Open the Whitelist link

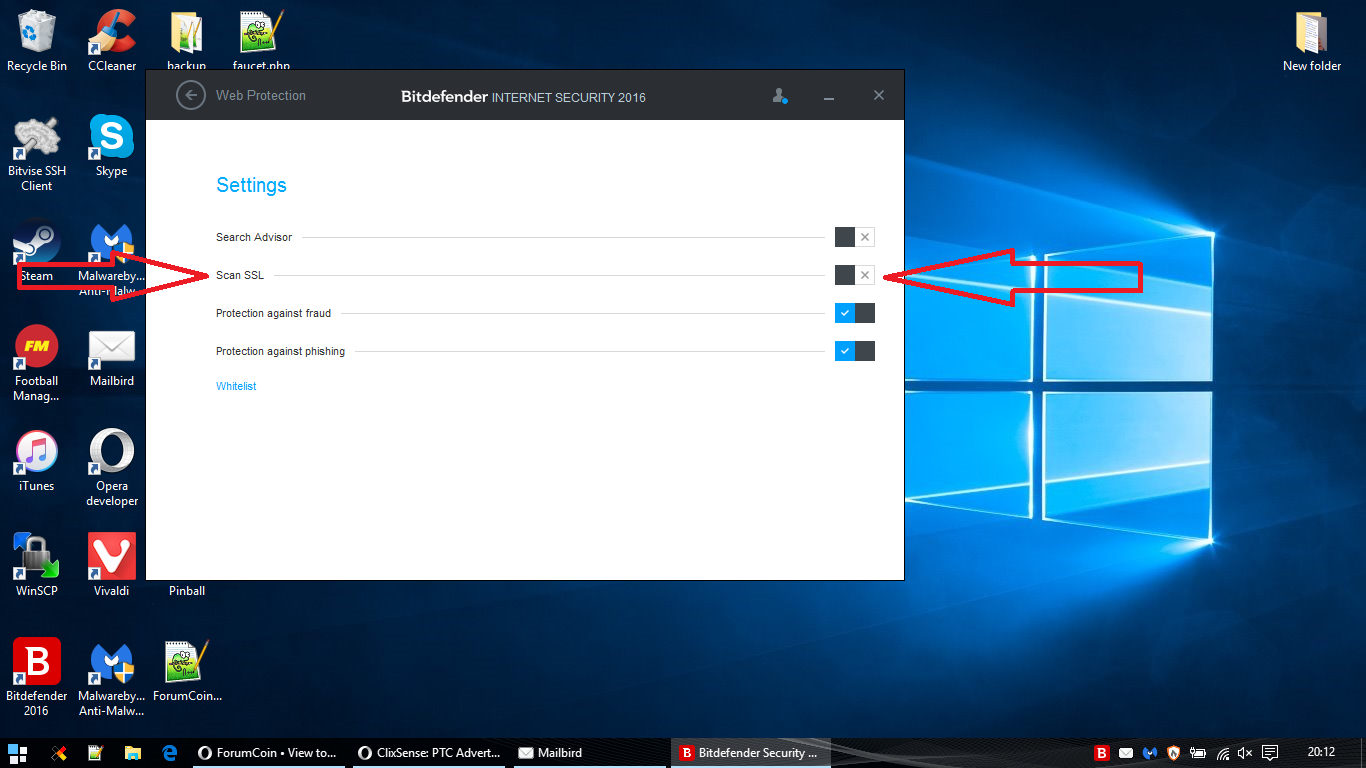236,386
